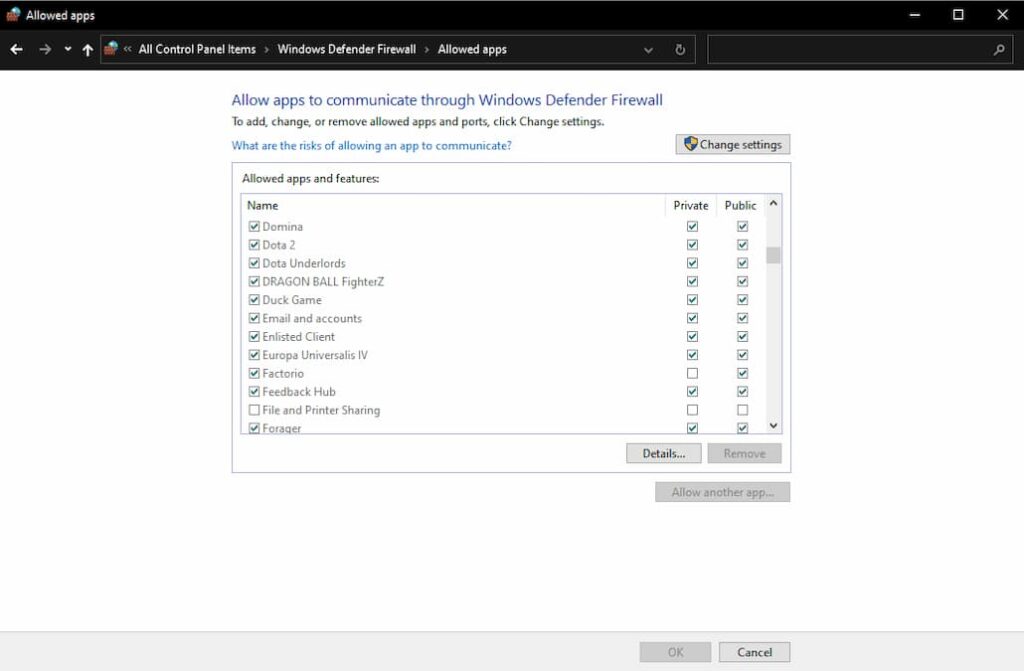1024x671 pixels.
Task: Open the address bar dropdown
Action: pos(647,49)
